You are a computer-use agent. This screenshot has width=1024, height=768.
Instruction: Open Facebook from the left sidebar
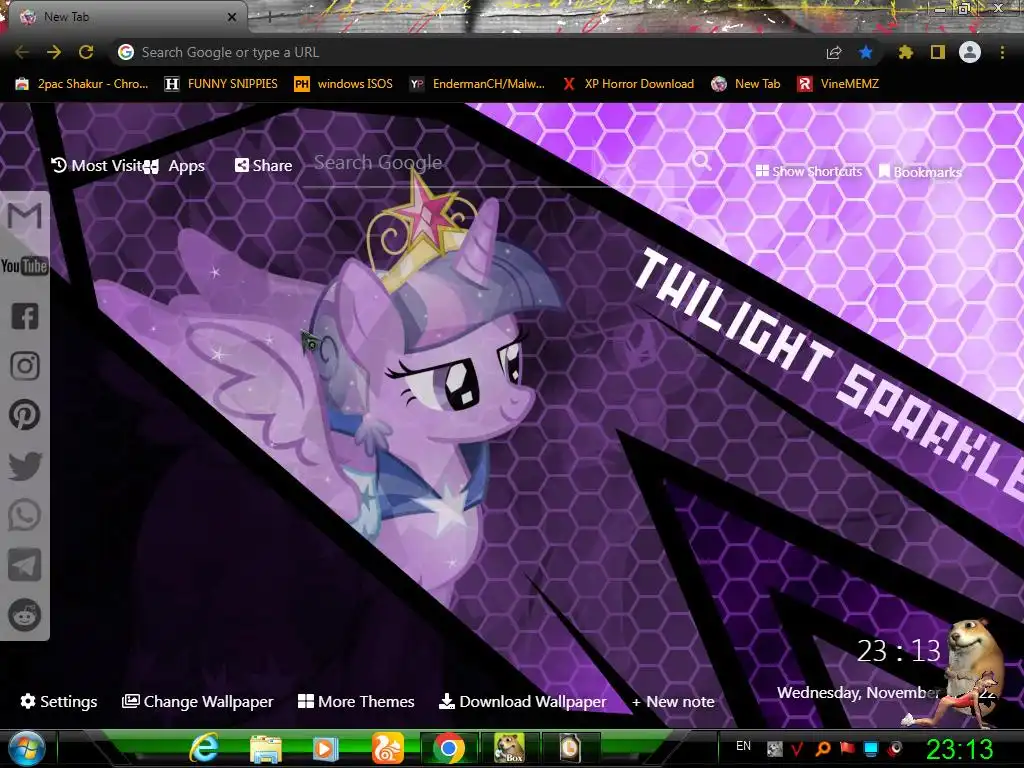(25, 316)
